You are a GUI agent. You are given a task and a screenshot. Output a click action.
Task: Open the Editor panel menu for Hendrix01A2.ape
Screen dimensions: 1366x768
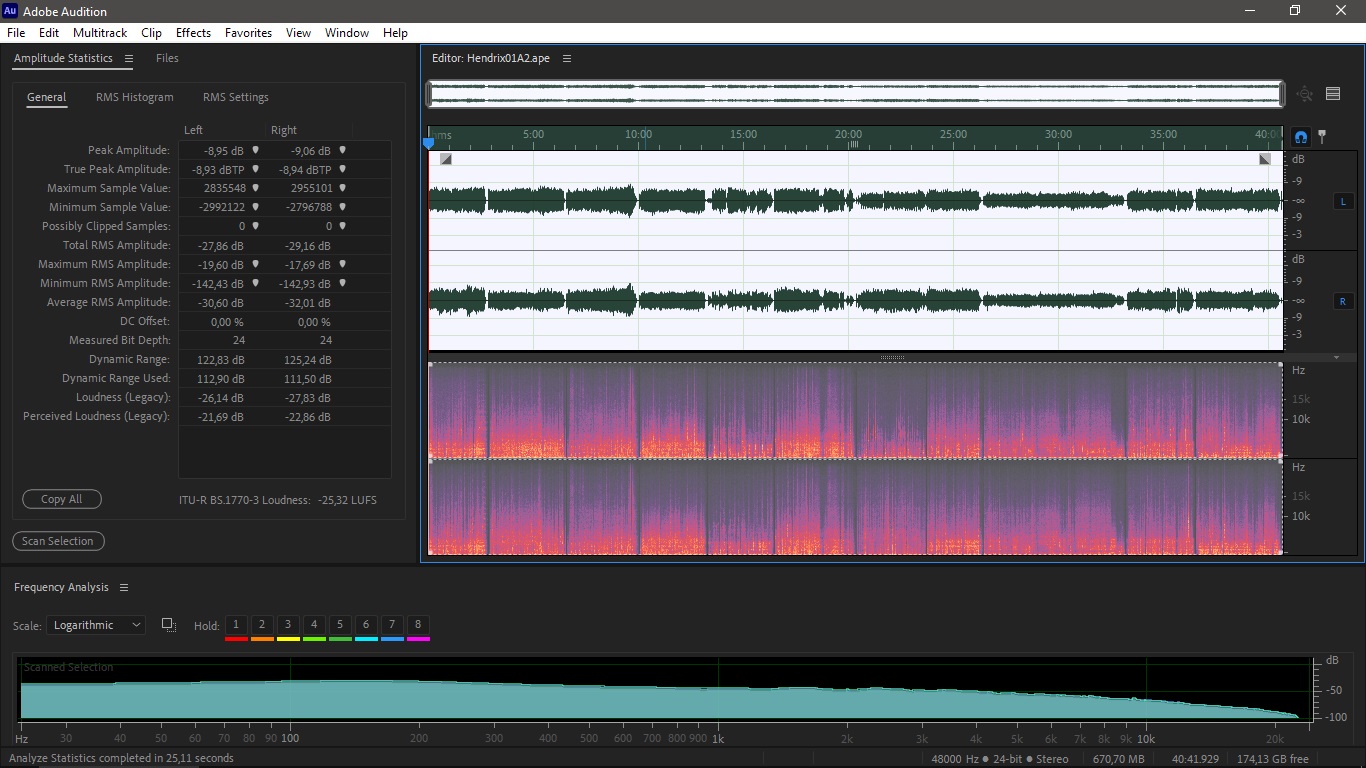click(x=567, y=59)
